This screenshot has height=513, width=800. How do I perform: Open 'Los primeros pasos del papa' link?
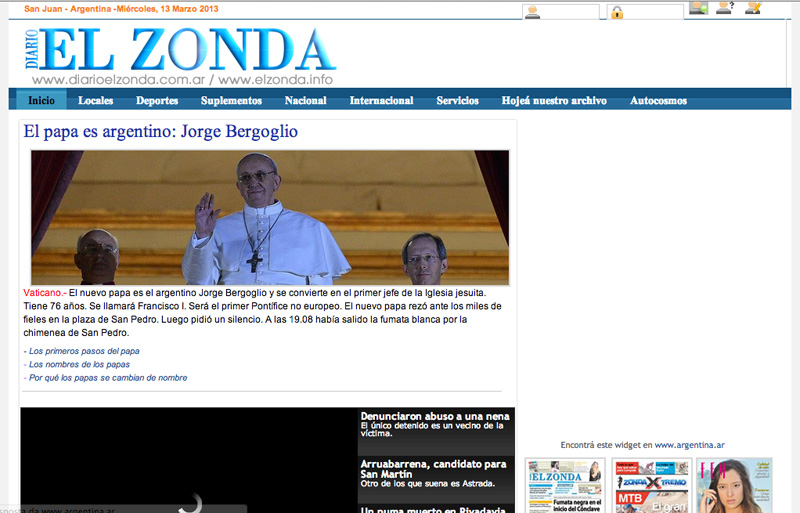pos(84,351)
